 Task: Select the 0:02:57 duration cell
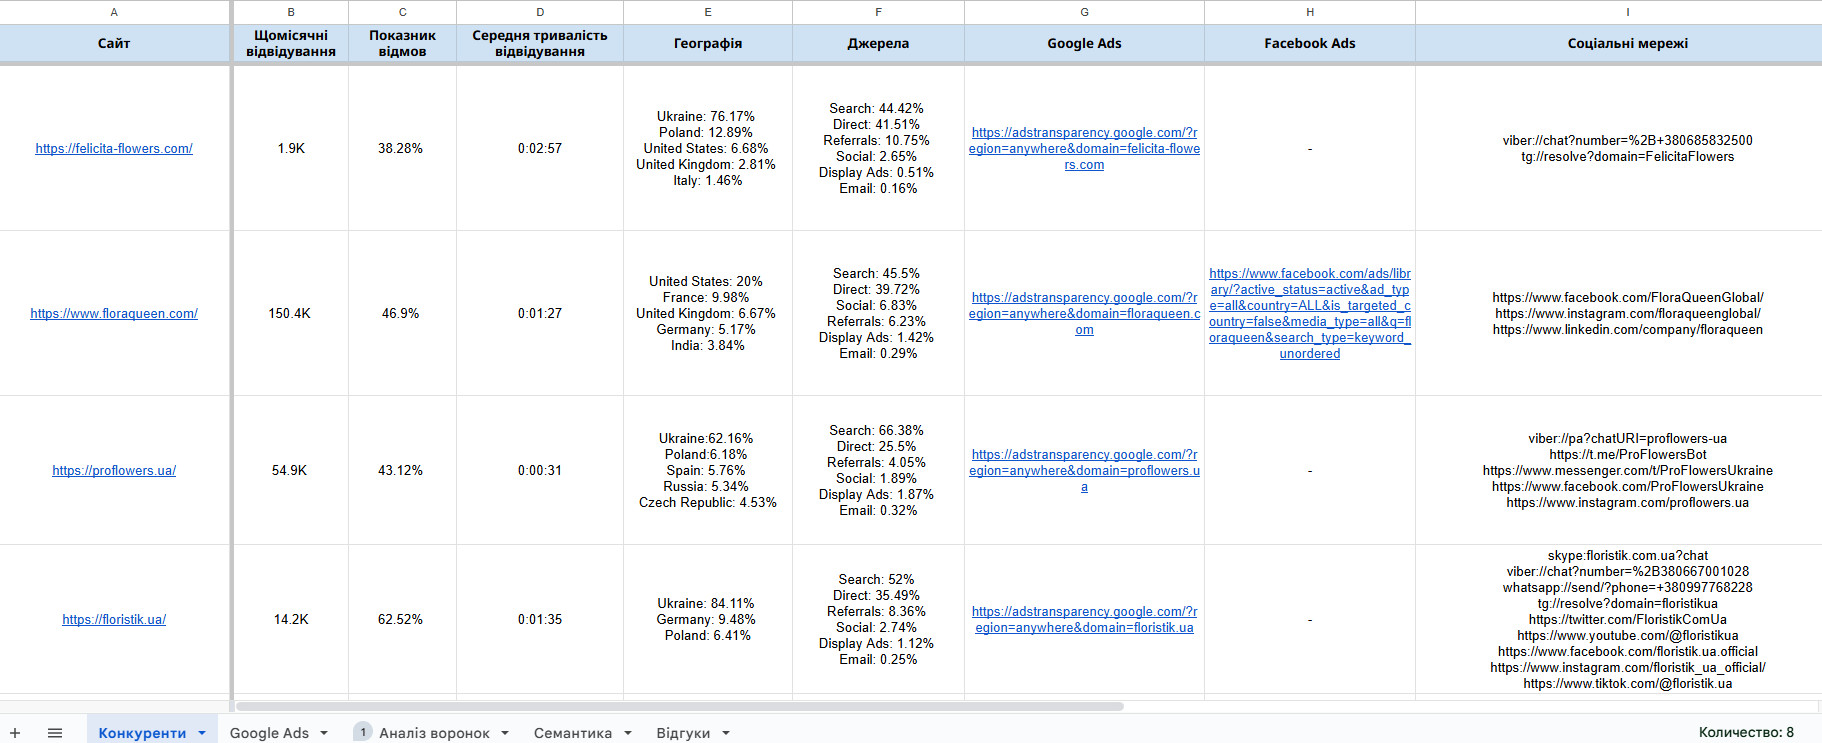tap(540, 149)
